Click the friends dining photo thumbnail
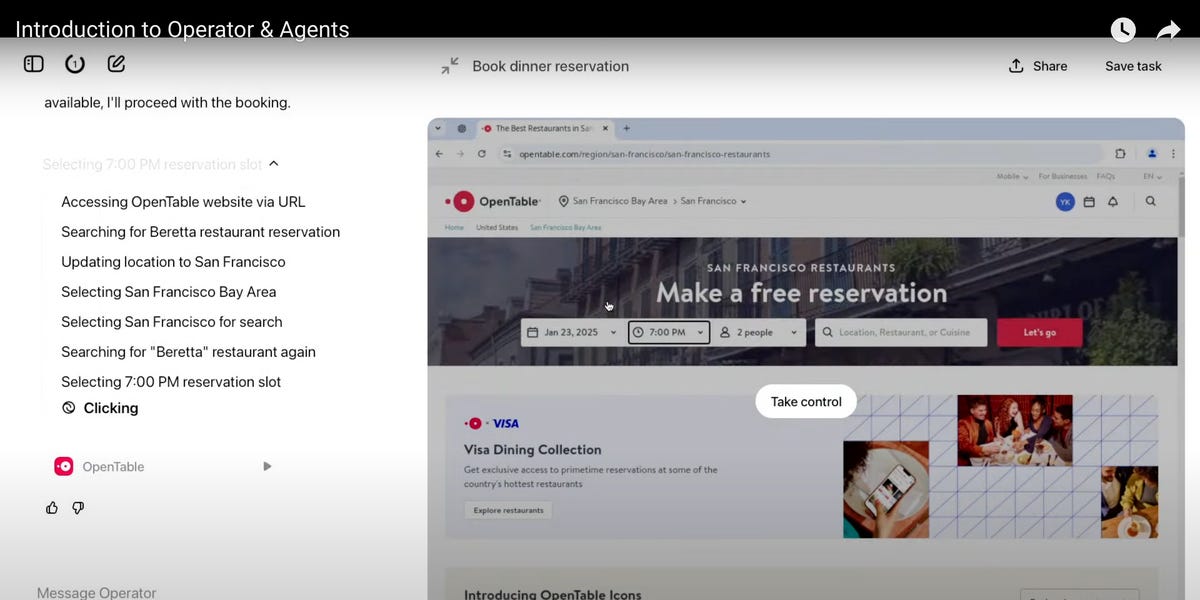The height and width of the screenshot is (600, 1200). pyautogui.click(x=1015, y=430)
